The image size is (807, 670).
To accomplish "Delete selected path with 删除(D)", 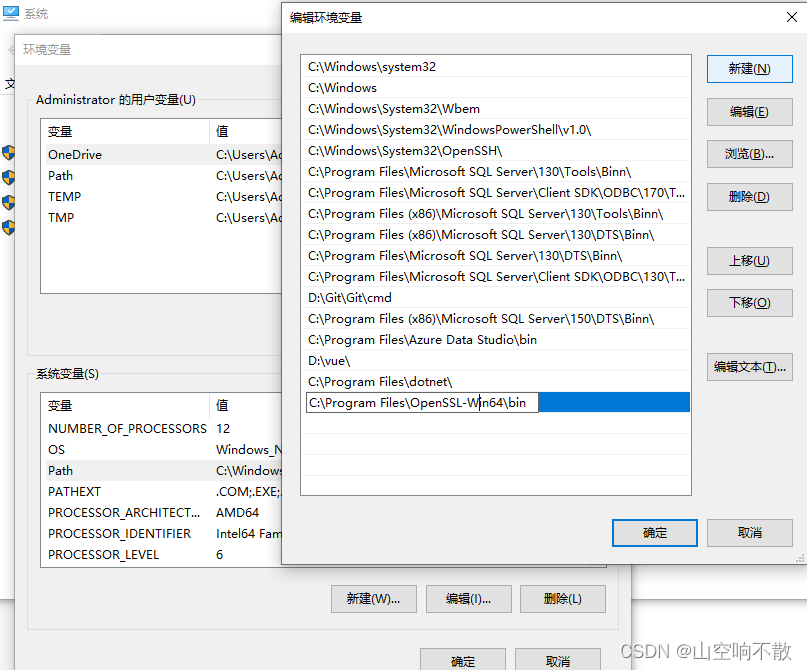I will [x=749, y=197].
